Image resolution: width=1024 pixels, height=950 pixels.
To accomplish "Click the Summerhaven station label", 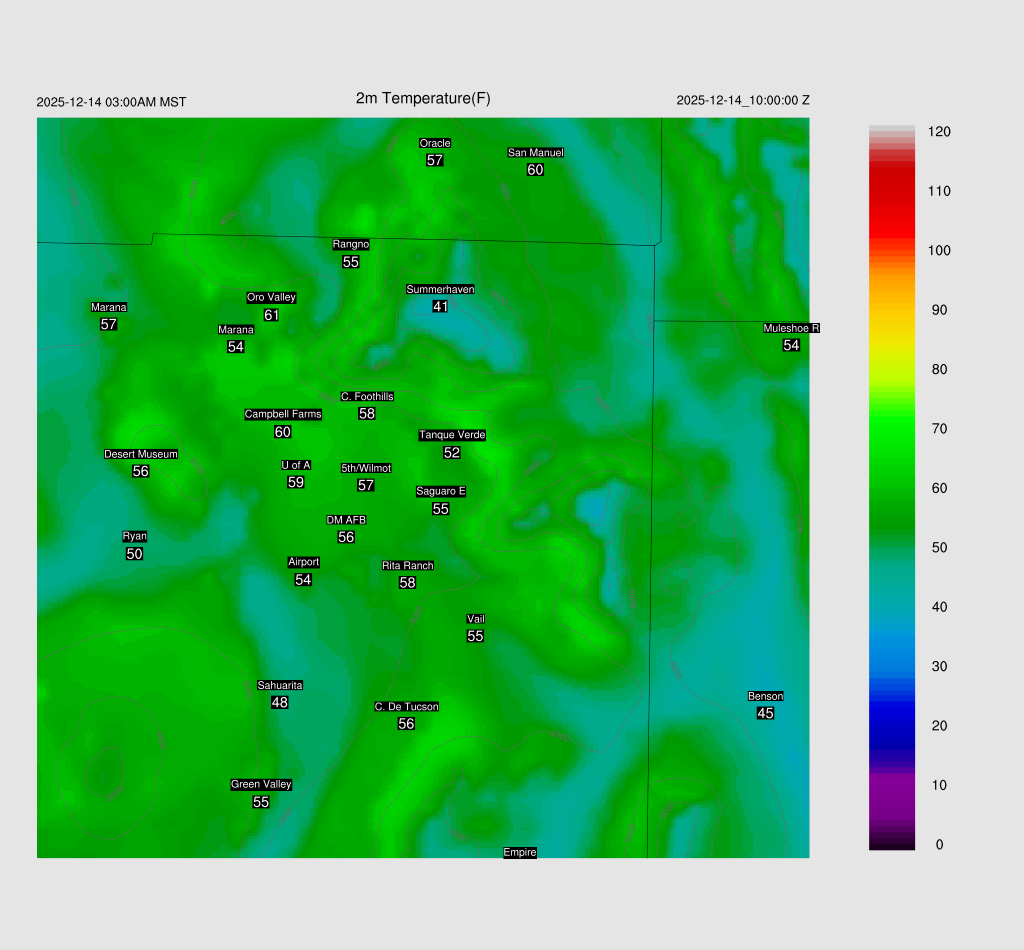I will tap(440, 289).
